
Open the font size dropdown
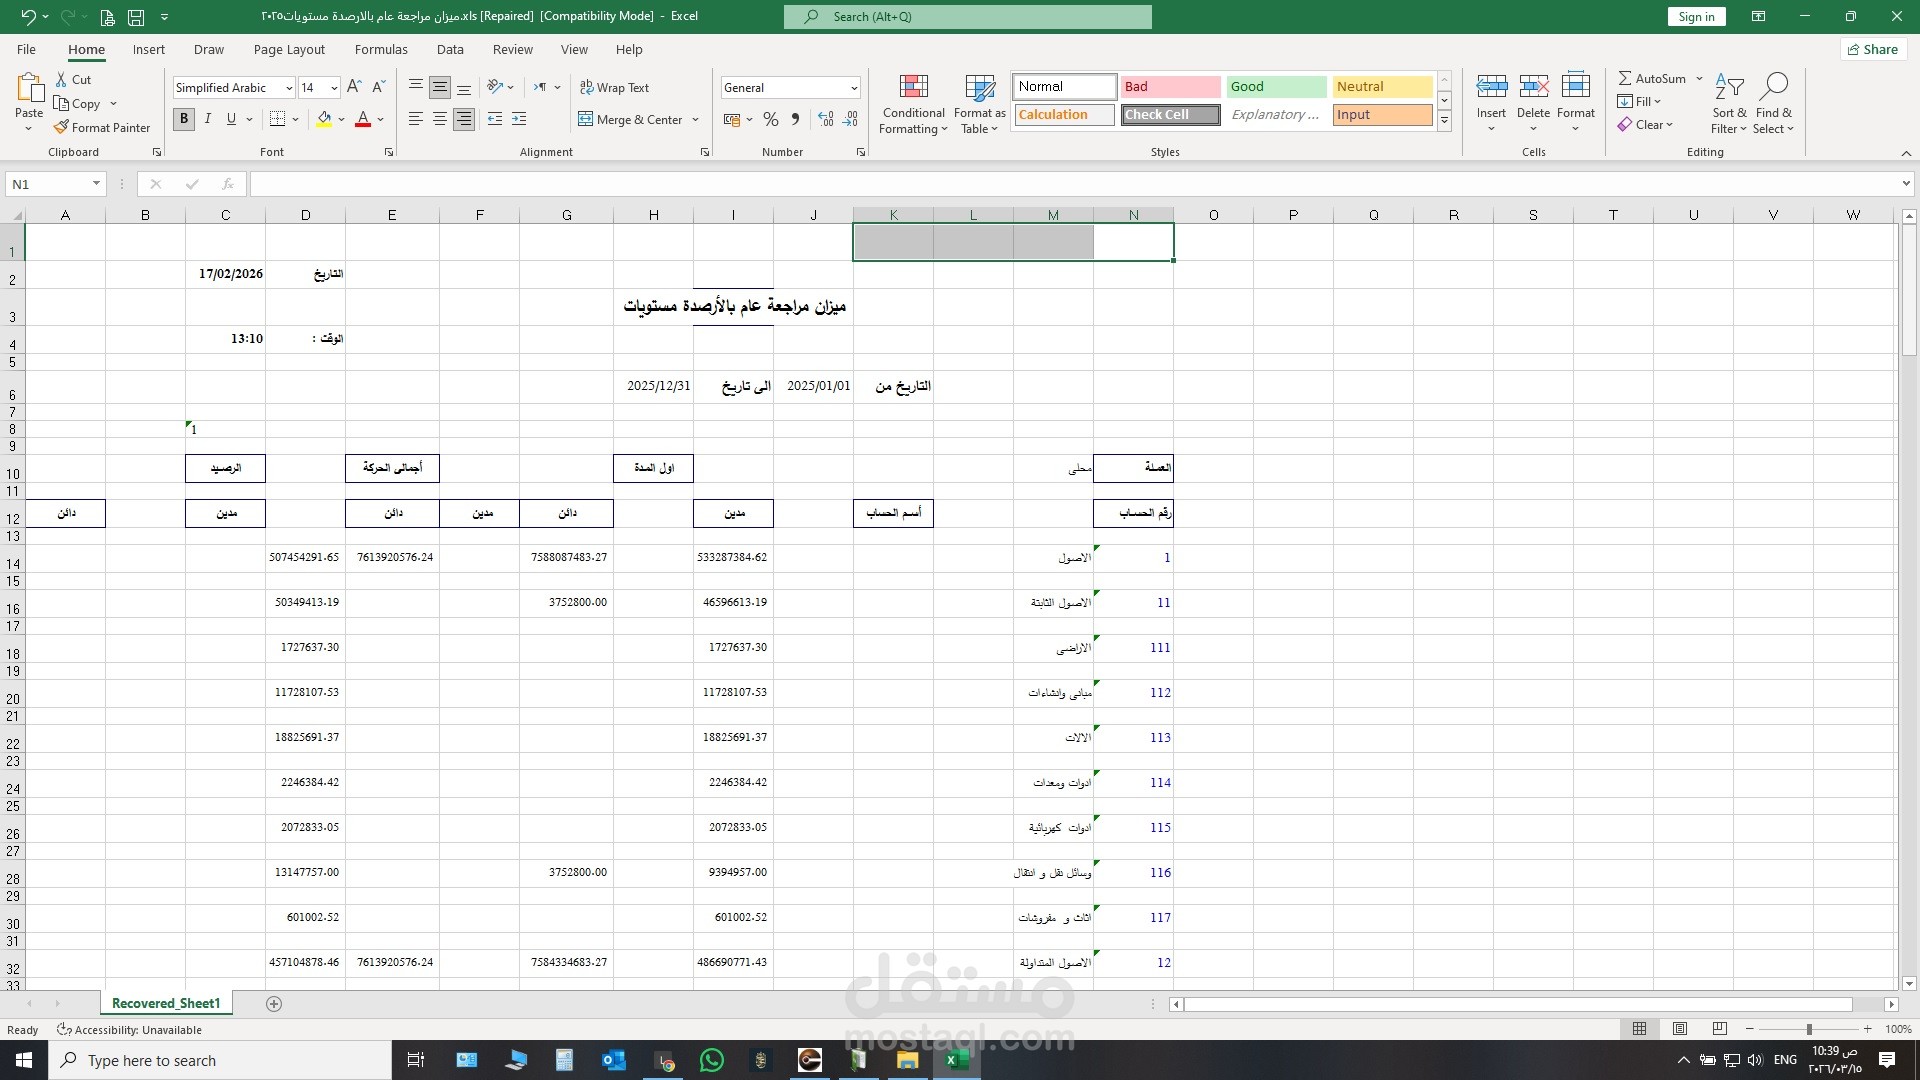[334, 88]
